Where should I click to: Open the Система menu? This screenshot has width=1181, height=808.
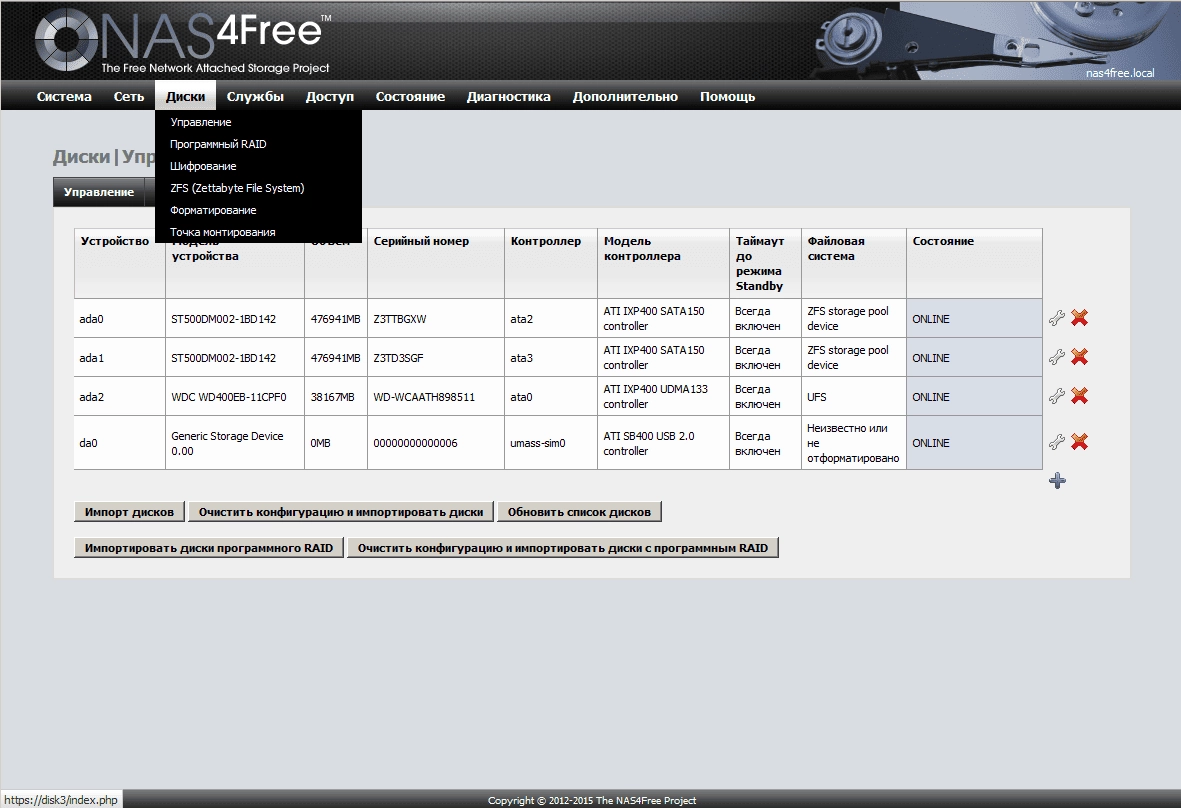coord(64,96)
